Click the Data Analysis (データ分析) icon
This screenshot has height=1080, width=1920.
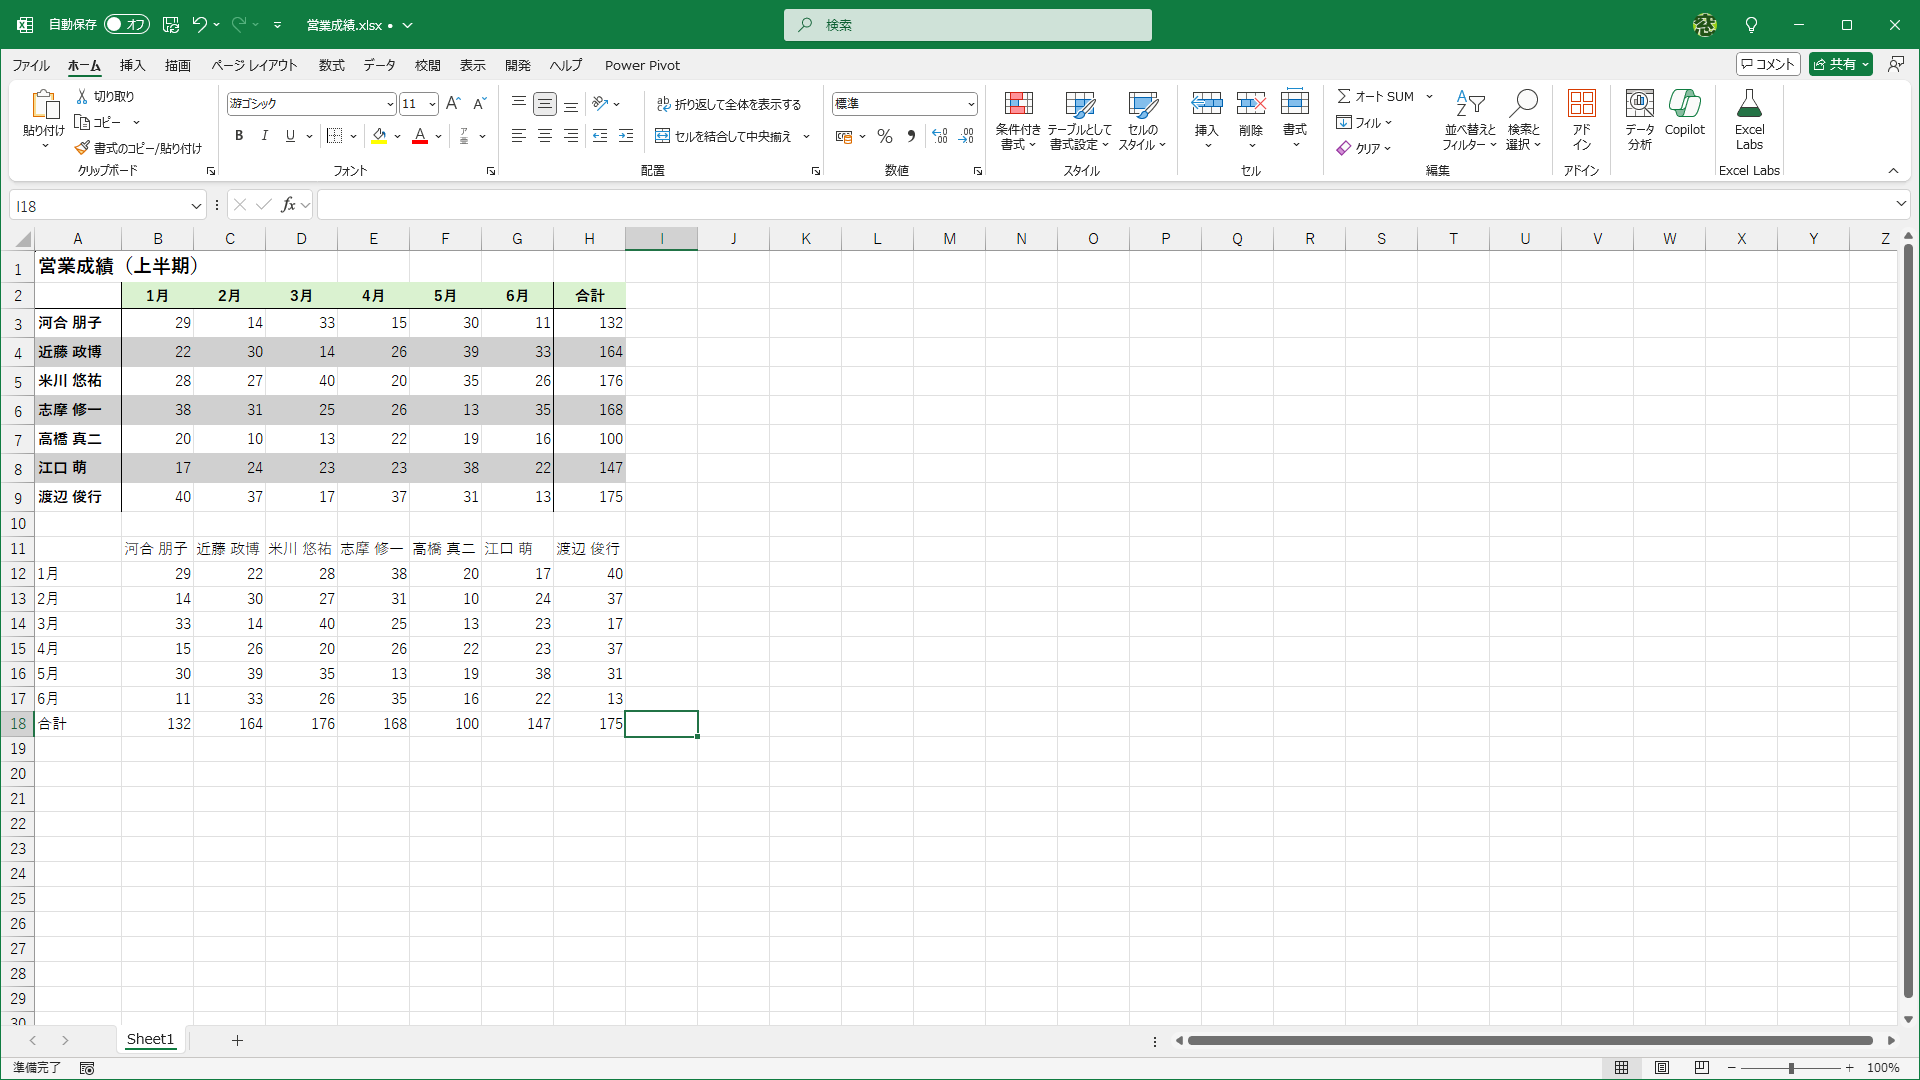1639,118
